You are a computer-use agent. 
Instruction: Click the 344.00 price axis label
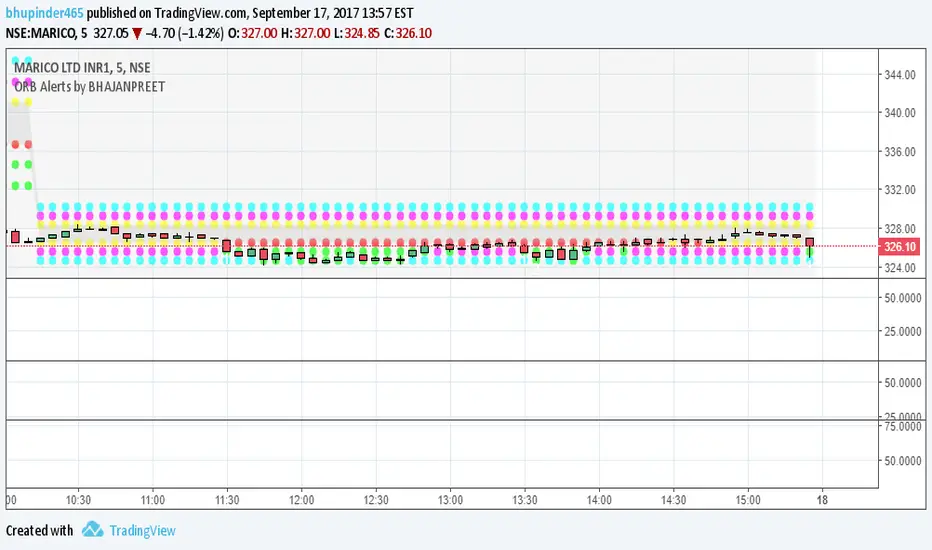[x=900, y=75]
